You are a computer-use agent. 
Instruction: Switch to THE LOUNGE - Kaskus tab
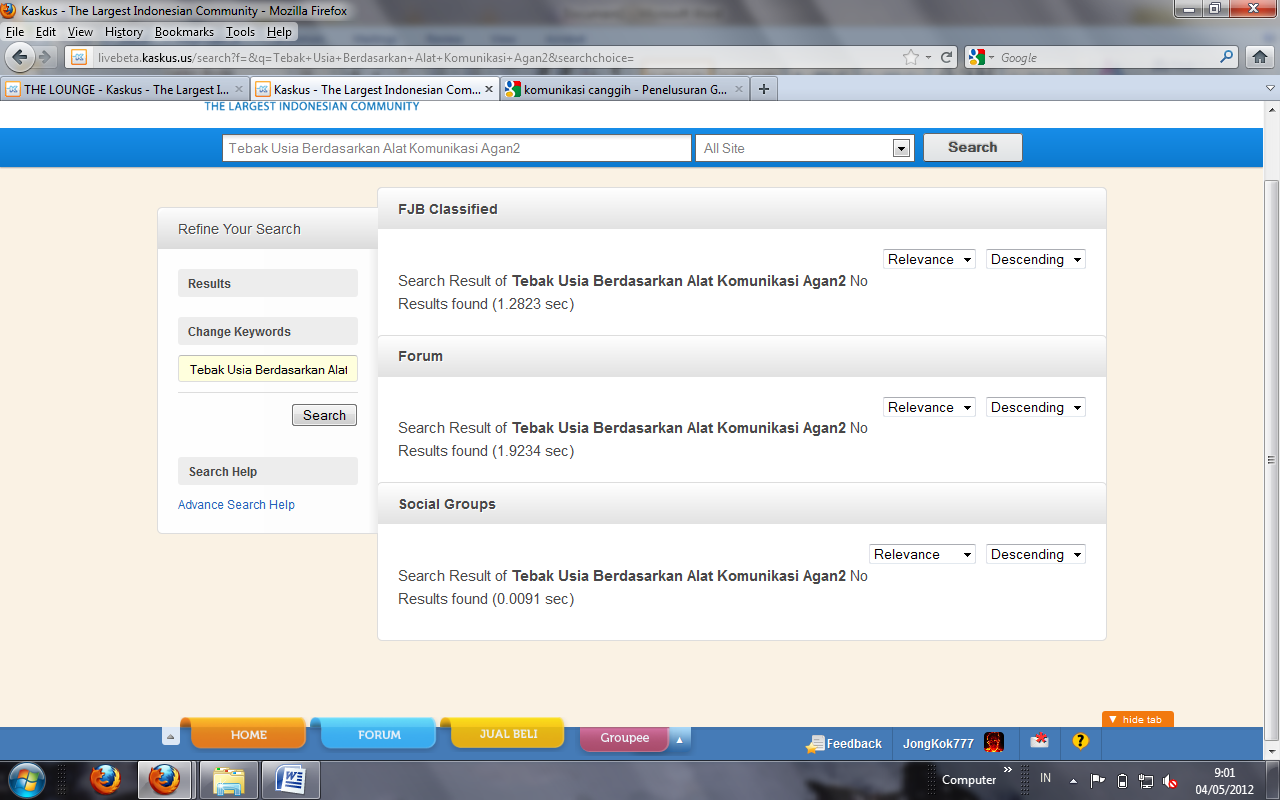click(x=125, y=89)
